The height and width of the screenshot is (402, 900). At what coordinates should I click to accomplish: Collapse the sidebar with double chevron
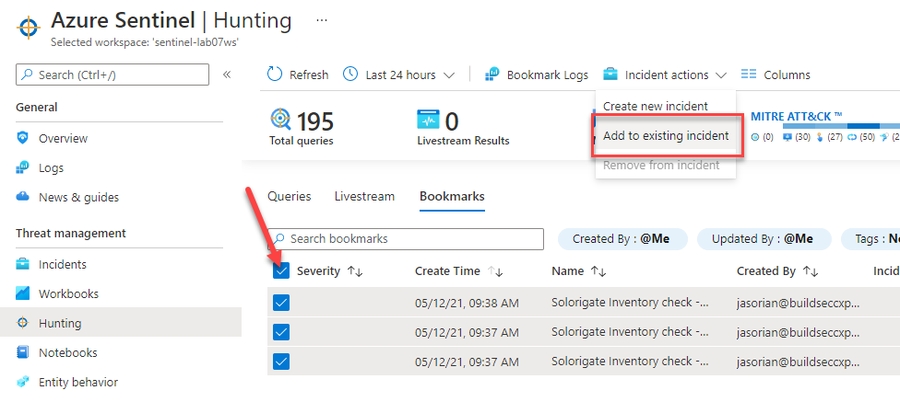[227, 75]
